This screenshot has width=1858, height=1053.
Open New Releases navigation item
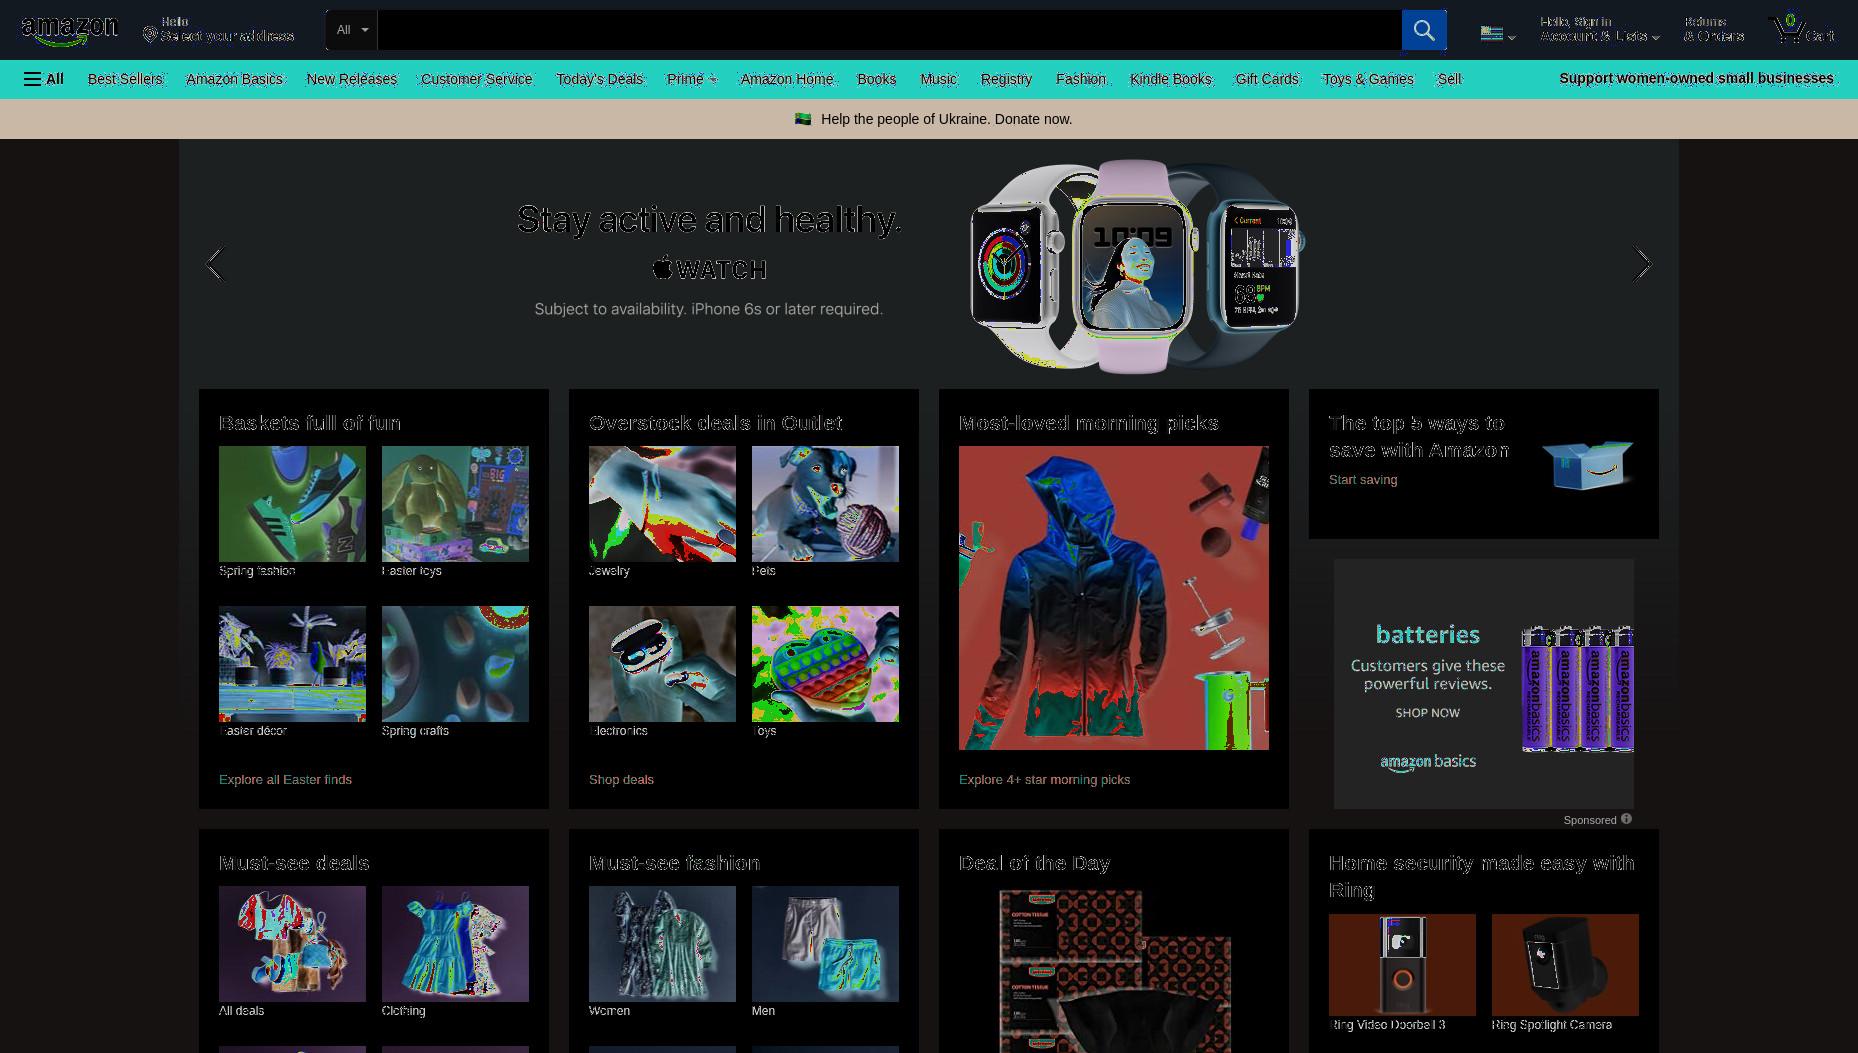click(352, 79)
